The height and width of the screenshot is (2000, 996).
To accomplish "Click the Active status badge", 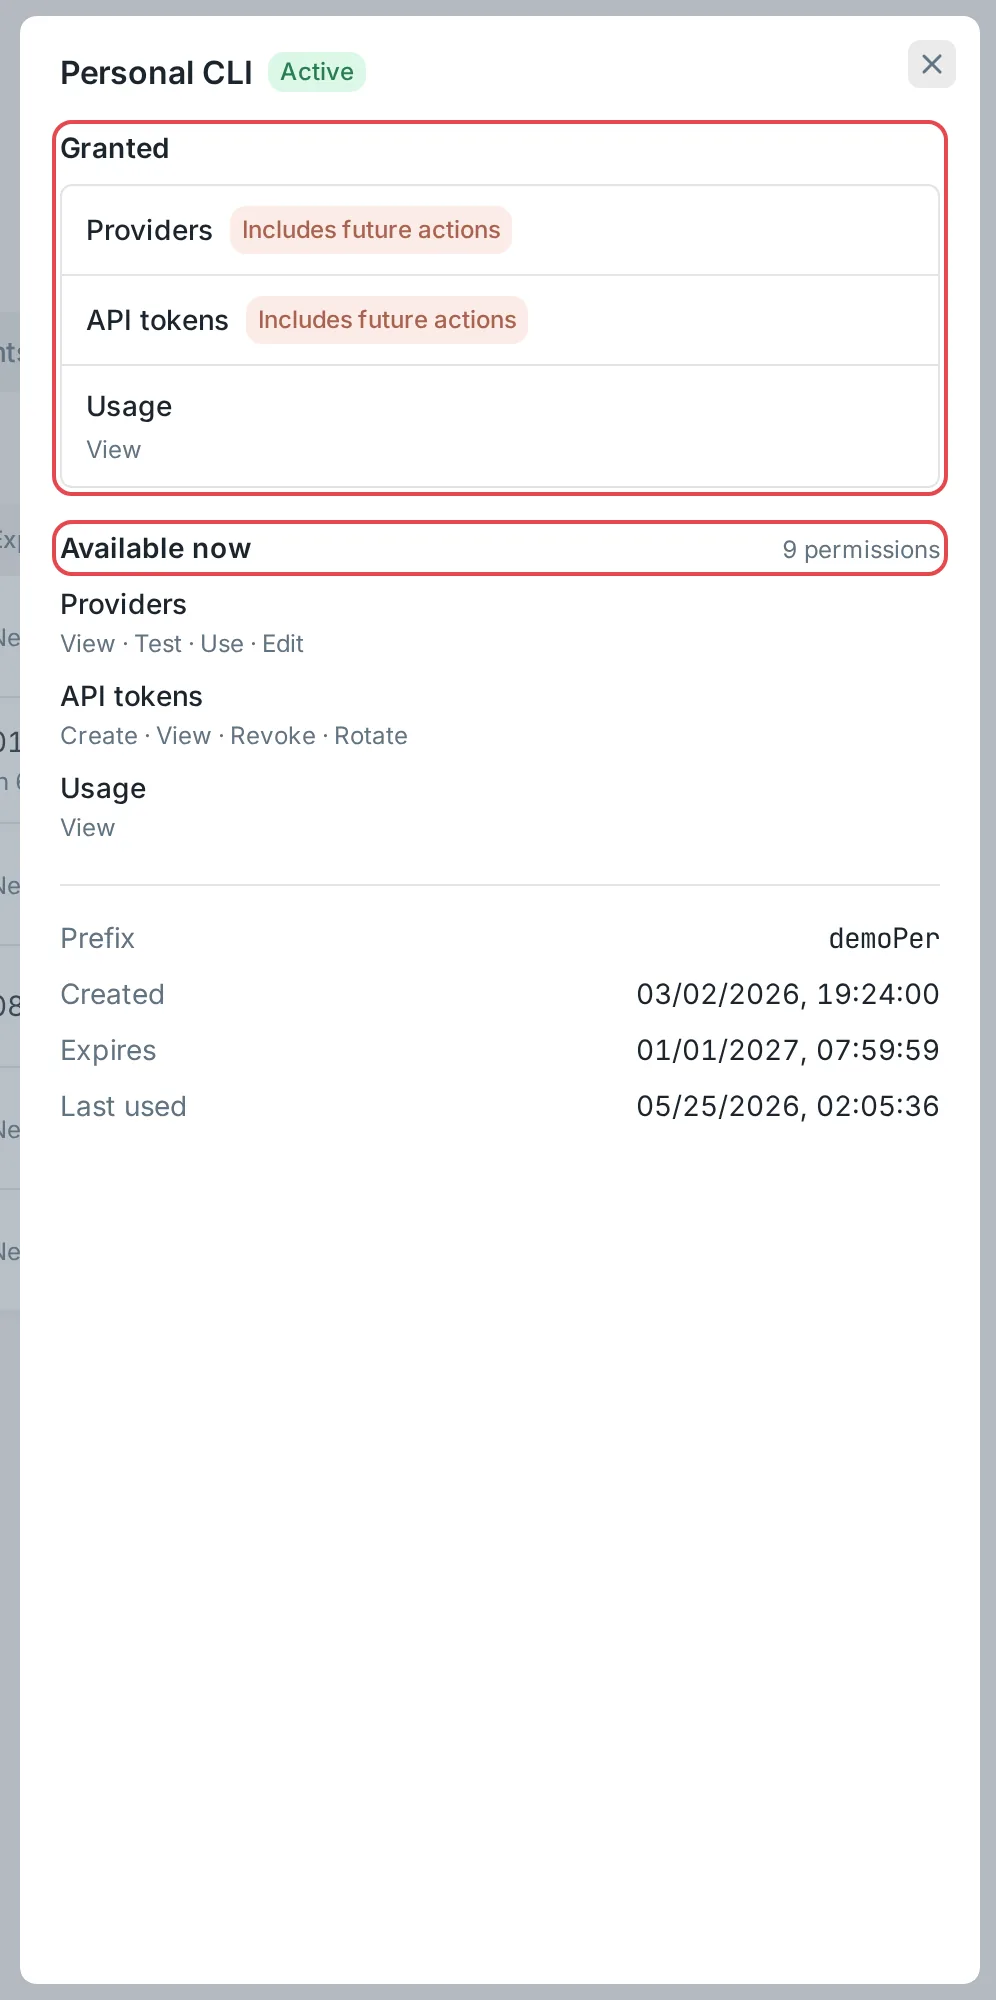I will tap(317, 72).
